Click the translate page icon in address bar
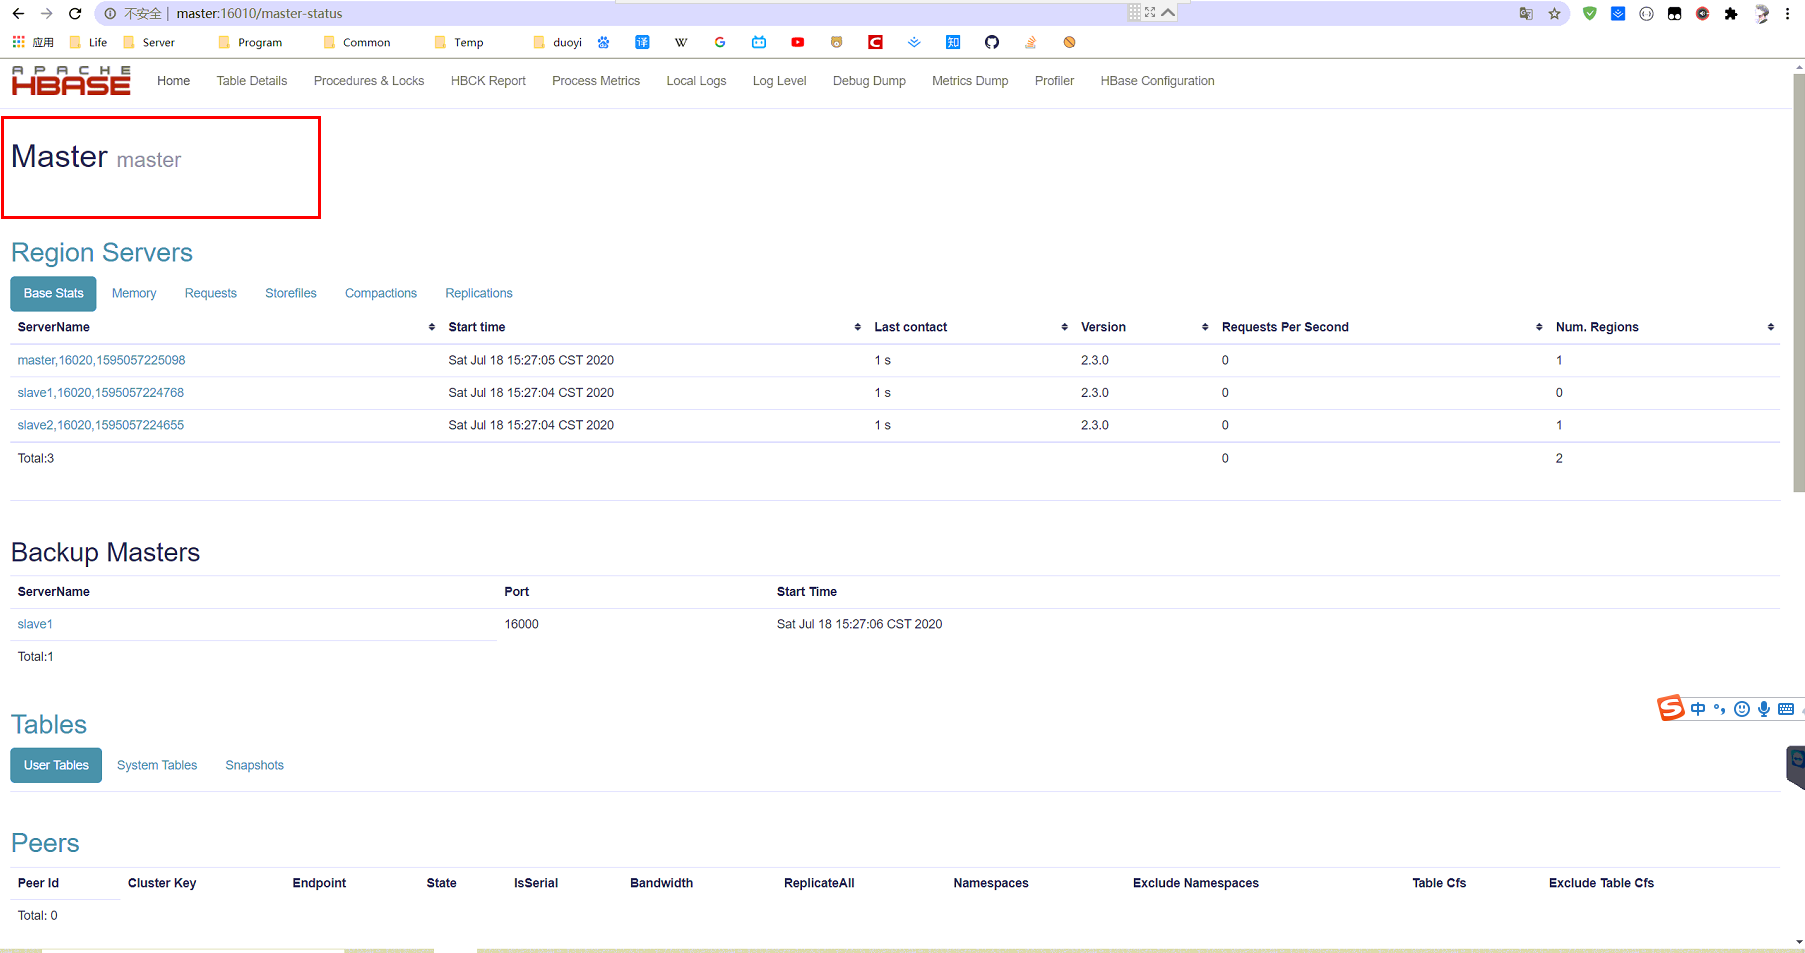 point(1526,14)
